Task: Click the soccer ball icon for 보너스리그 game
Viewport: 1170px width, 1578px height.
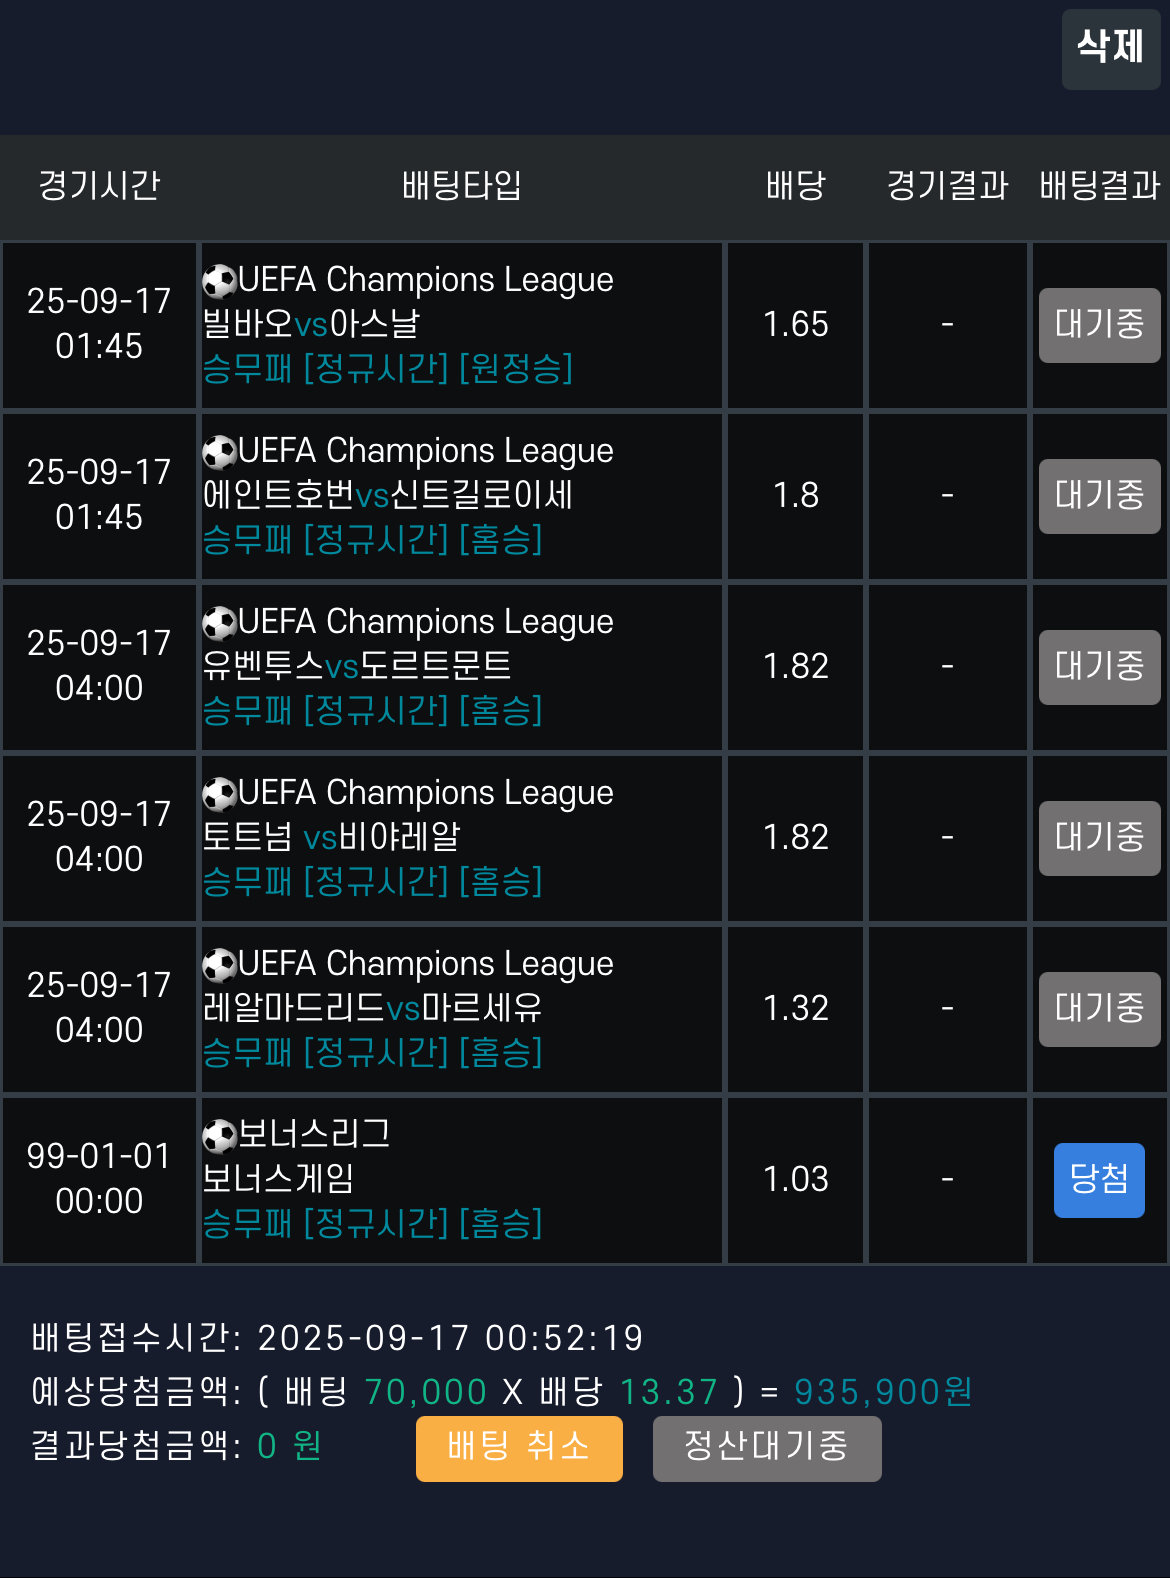Action: pyautogui.click(x=217, y=1134)
